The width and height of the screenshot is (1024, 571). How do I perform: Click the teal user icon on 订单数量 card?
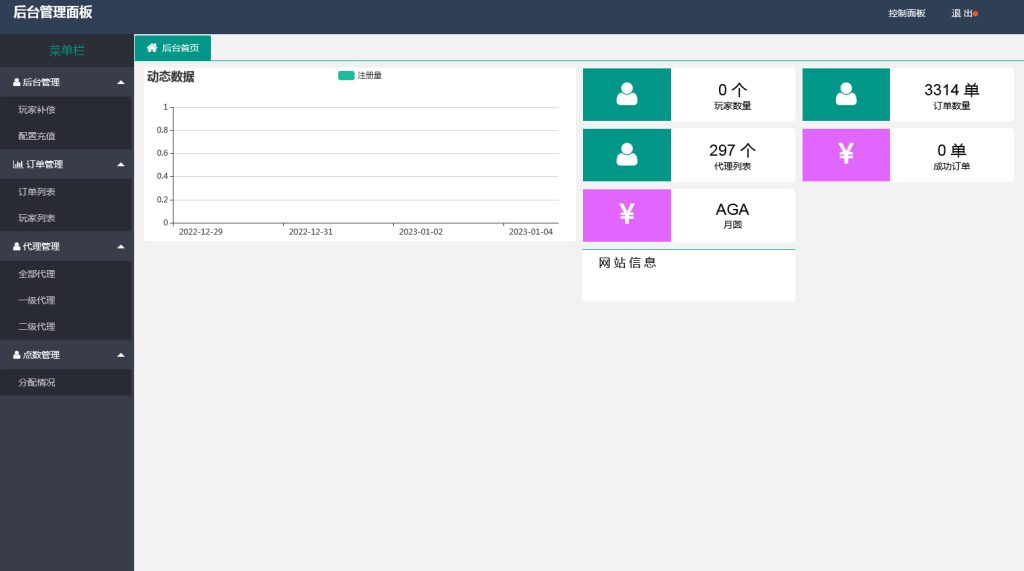coord(846,94)
